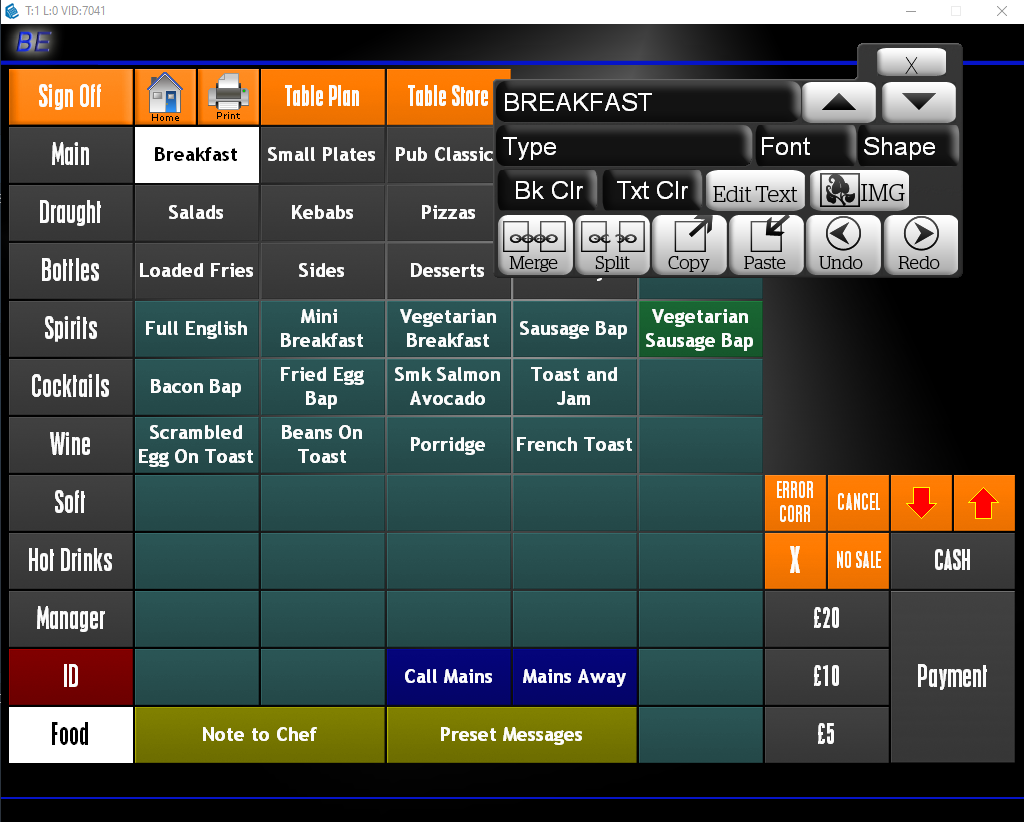
Task: Select the Hot Drinks category
Action: 71,561
